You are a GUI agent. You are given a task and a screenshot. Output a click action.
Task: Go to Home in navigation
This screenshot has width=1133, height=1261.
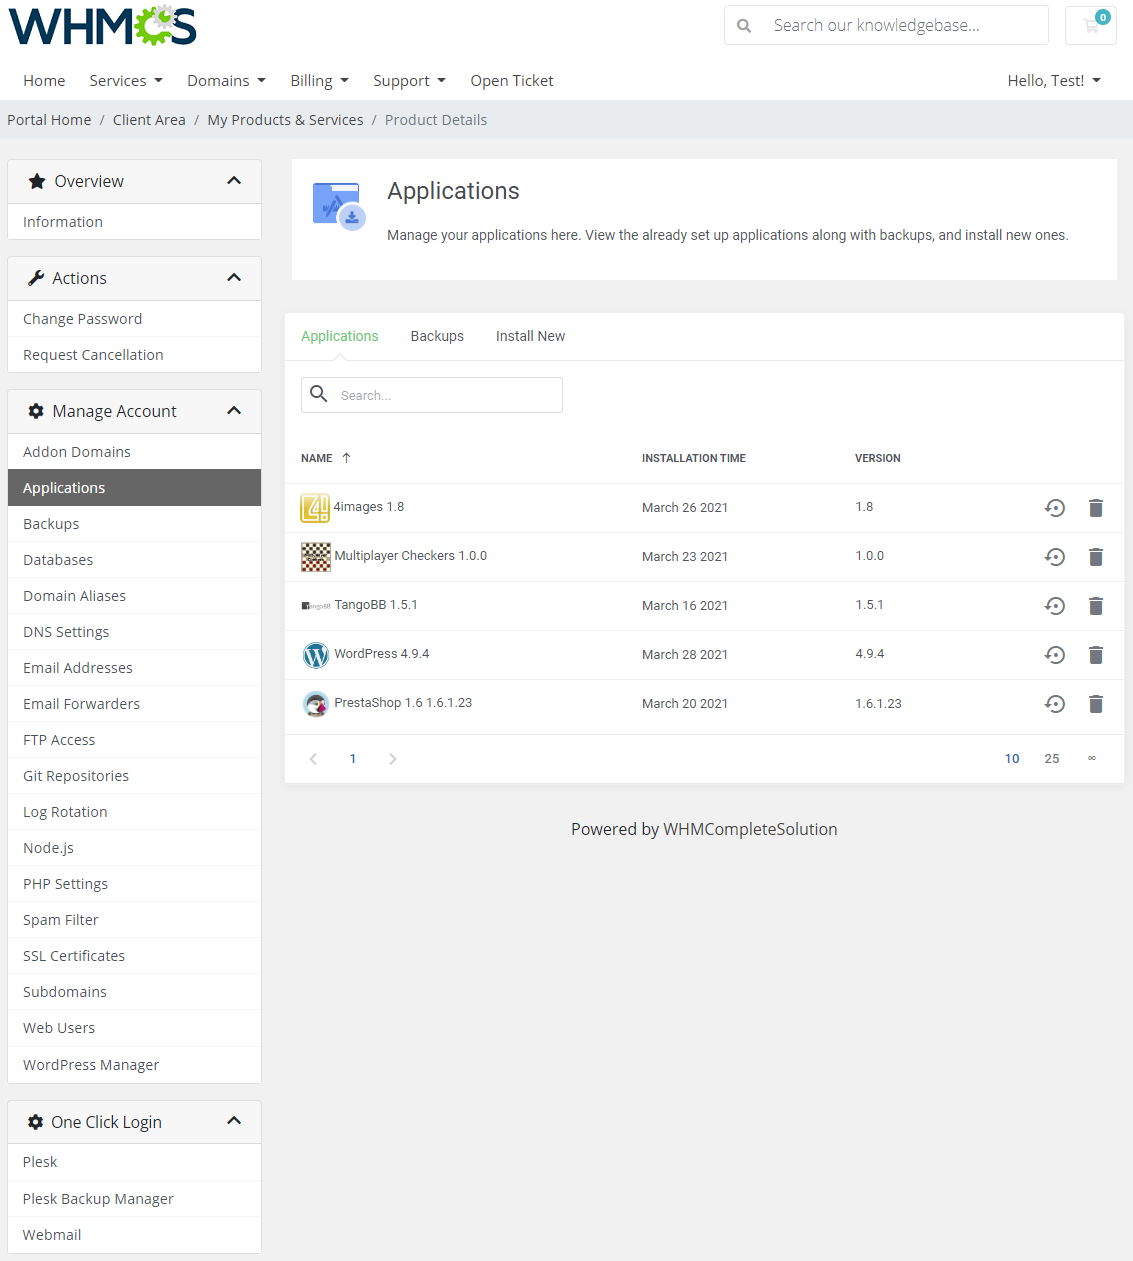click(44, 81)
